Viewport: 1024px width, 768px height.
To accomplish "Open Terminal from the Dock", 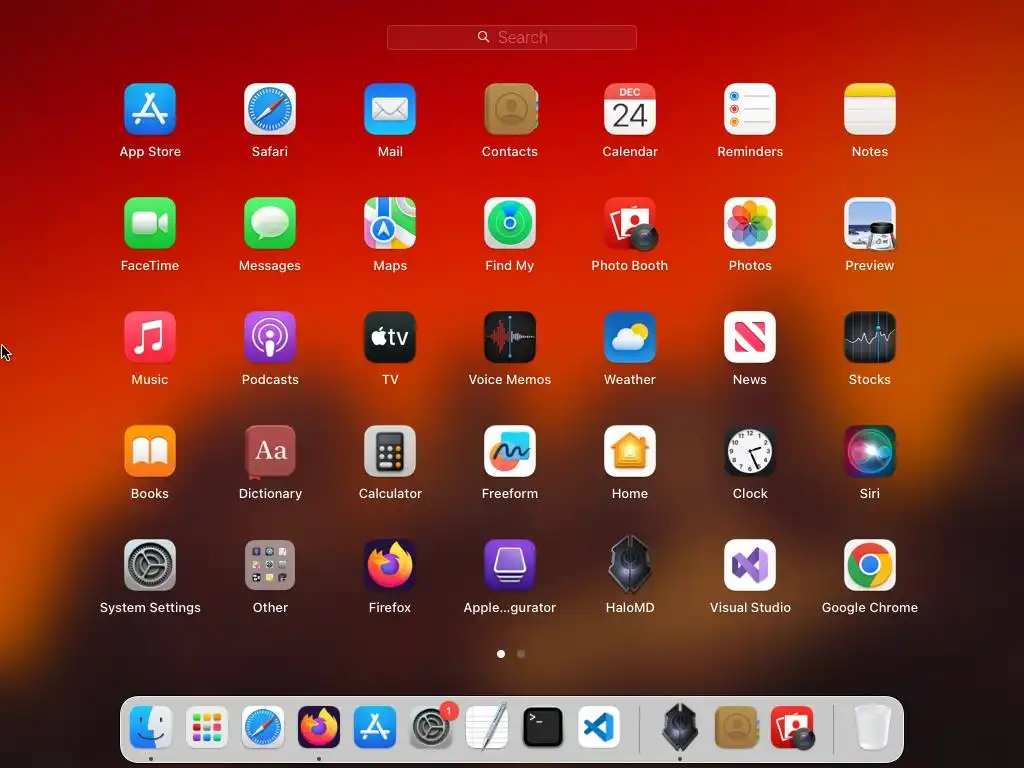I will coord(543,727).
